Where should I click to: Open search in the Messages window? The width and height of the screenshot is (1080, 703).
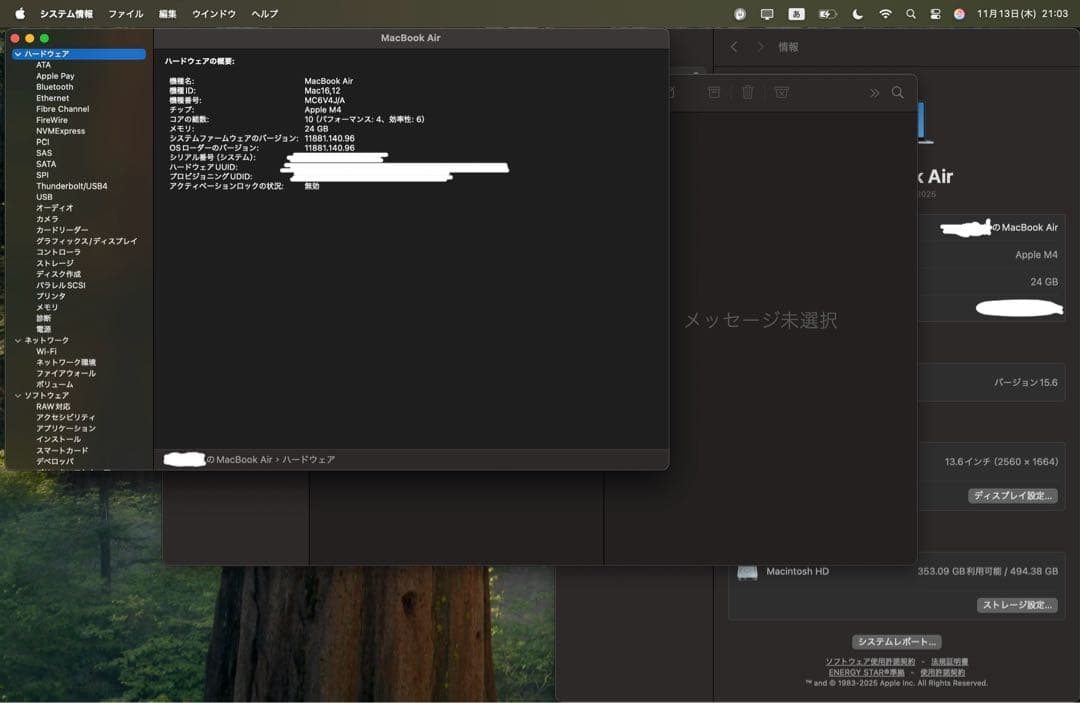tap(898, 92)
